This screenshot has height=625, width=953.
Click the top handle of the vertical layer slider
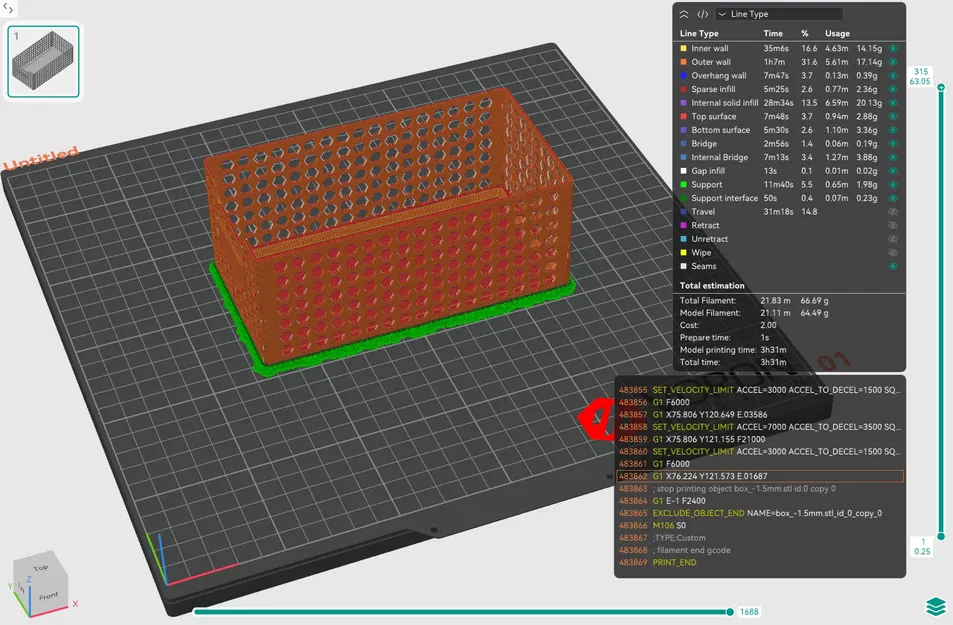pos(941,88)
